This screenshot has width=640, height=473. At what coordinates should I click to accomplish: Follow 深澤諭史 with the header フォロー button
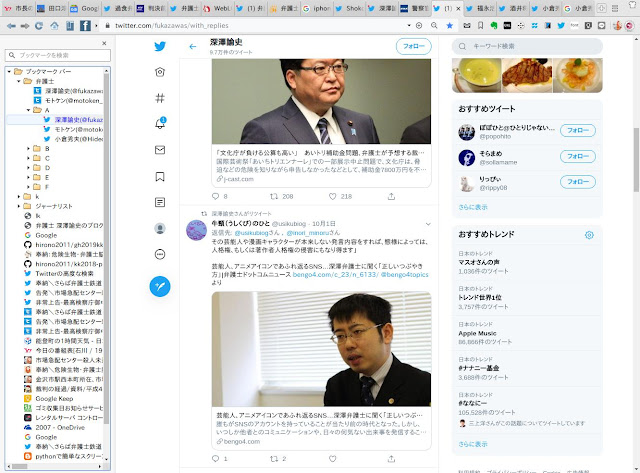click(413, 46)
